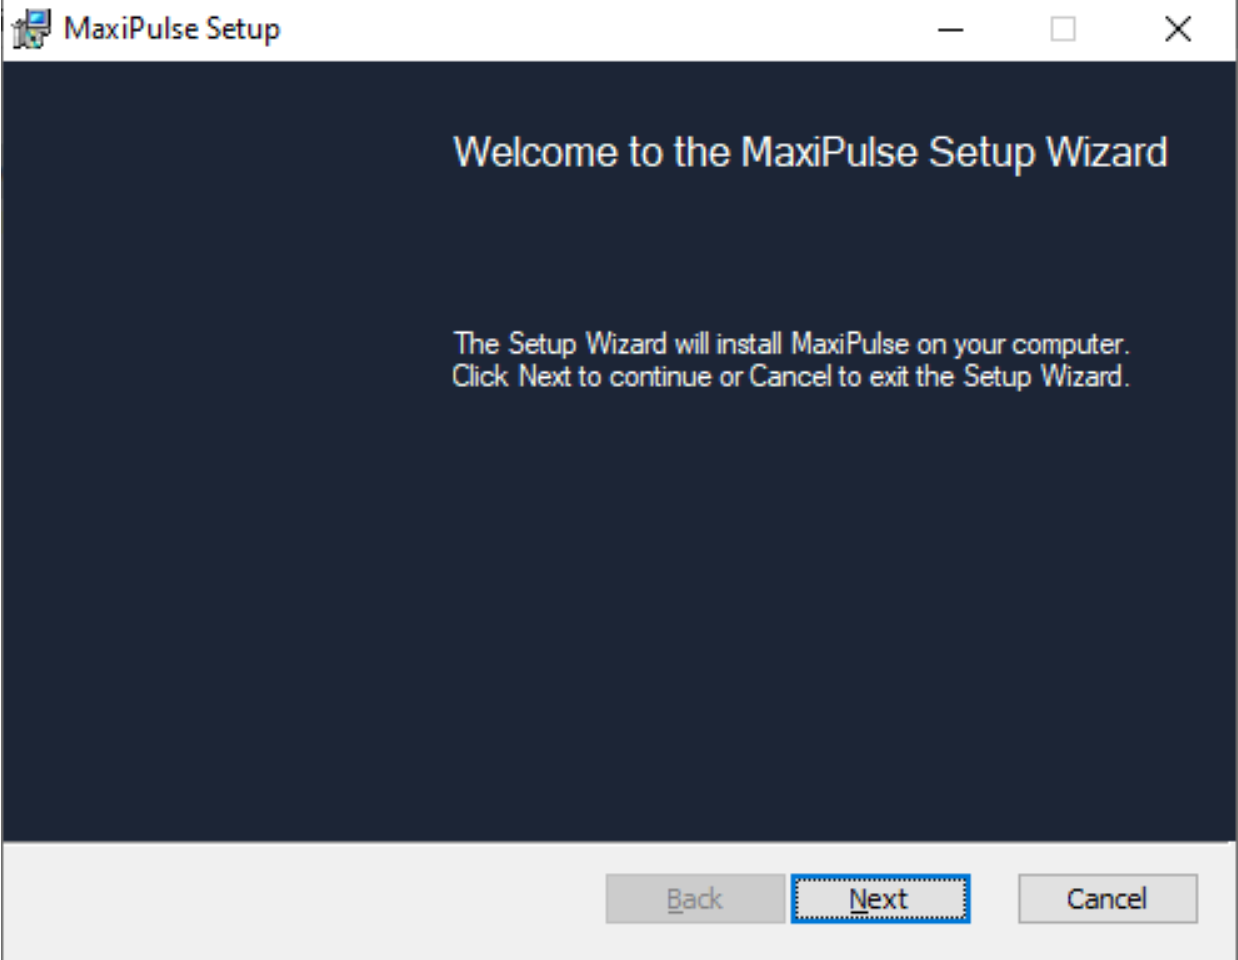Click empty title bar space beside the minimize button
The width and height of the screenshot is (1238, 960).
[600, 29]
